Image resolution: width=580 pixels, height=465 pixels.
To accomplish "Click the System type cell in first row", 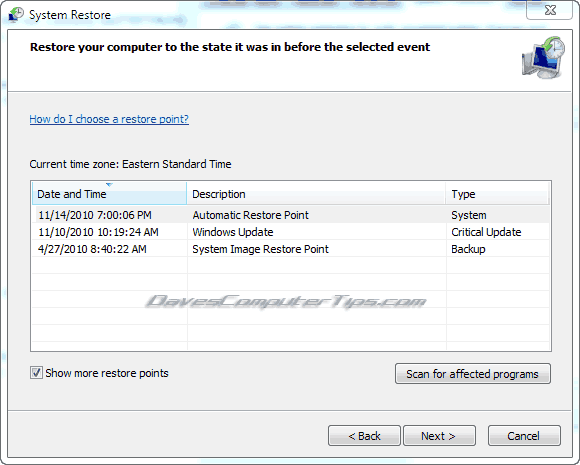I will pyautogui.click(x=469, y=215).
